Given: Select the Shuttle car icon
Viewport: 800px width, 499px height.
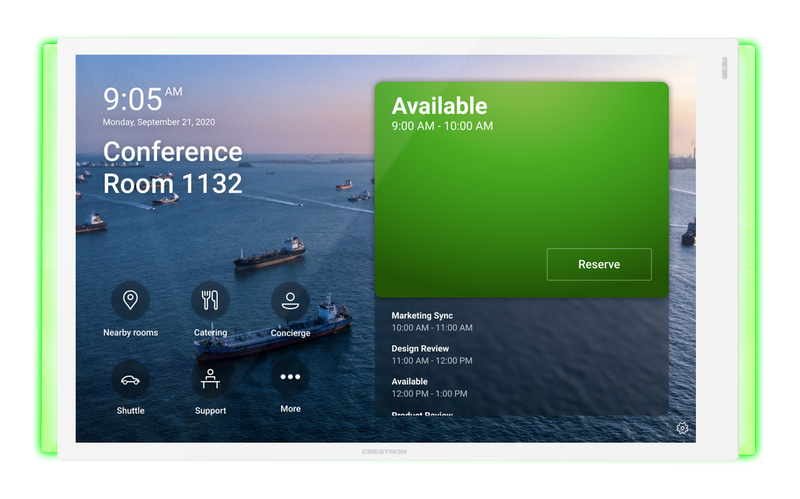Looking at the screenshot, I should (131, 380).
